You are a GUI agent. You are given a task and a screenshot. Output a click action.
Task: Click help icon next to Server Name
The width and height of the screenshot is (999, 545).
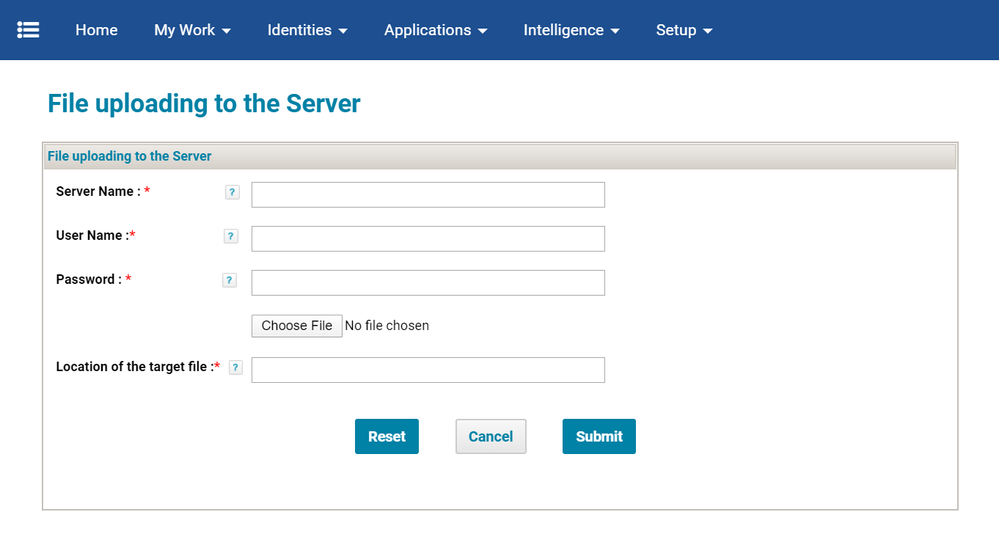(232, 193)
